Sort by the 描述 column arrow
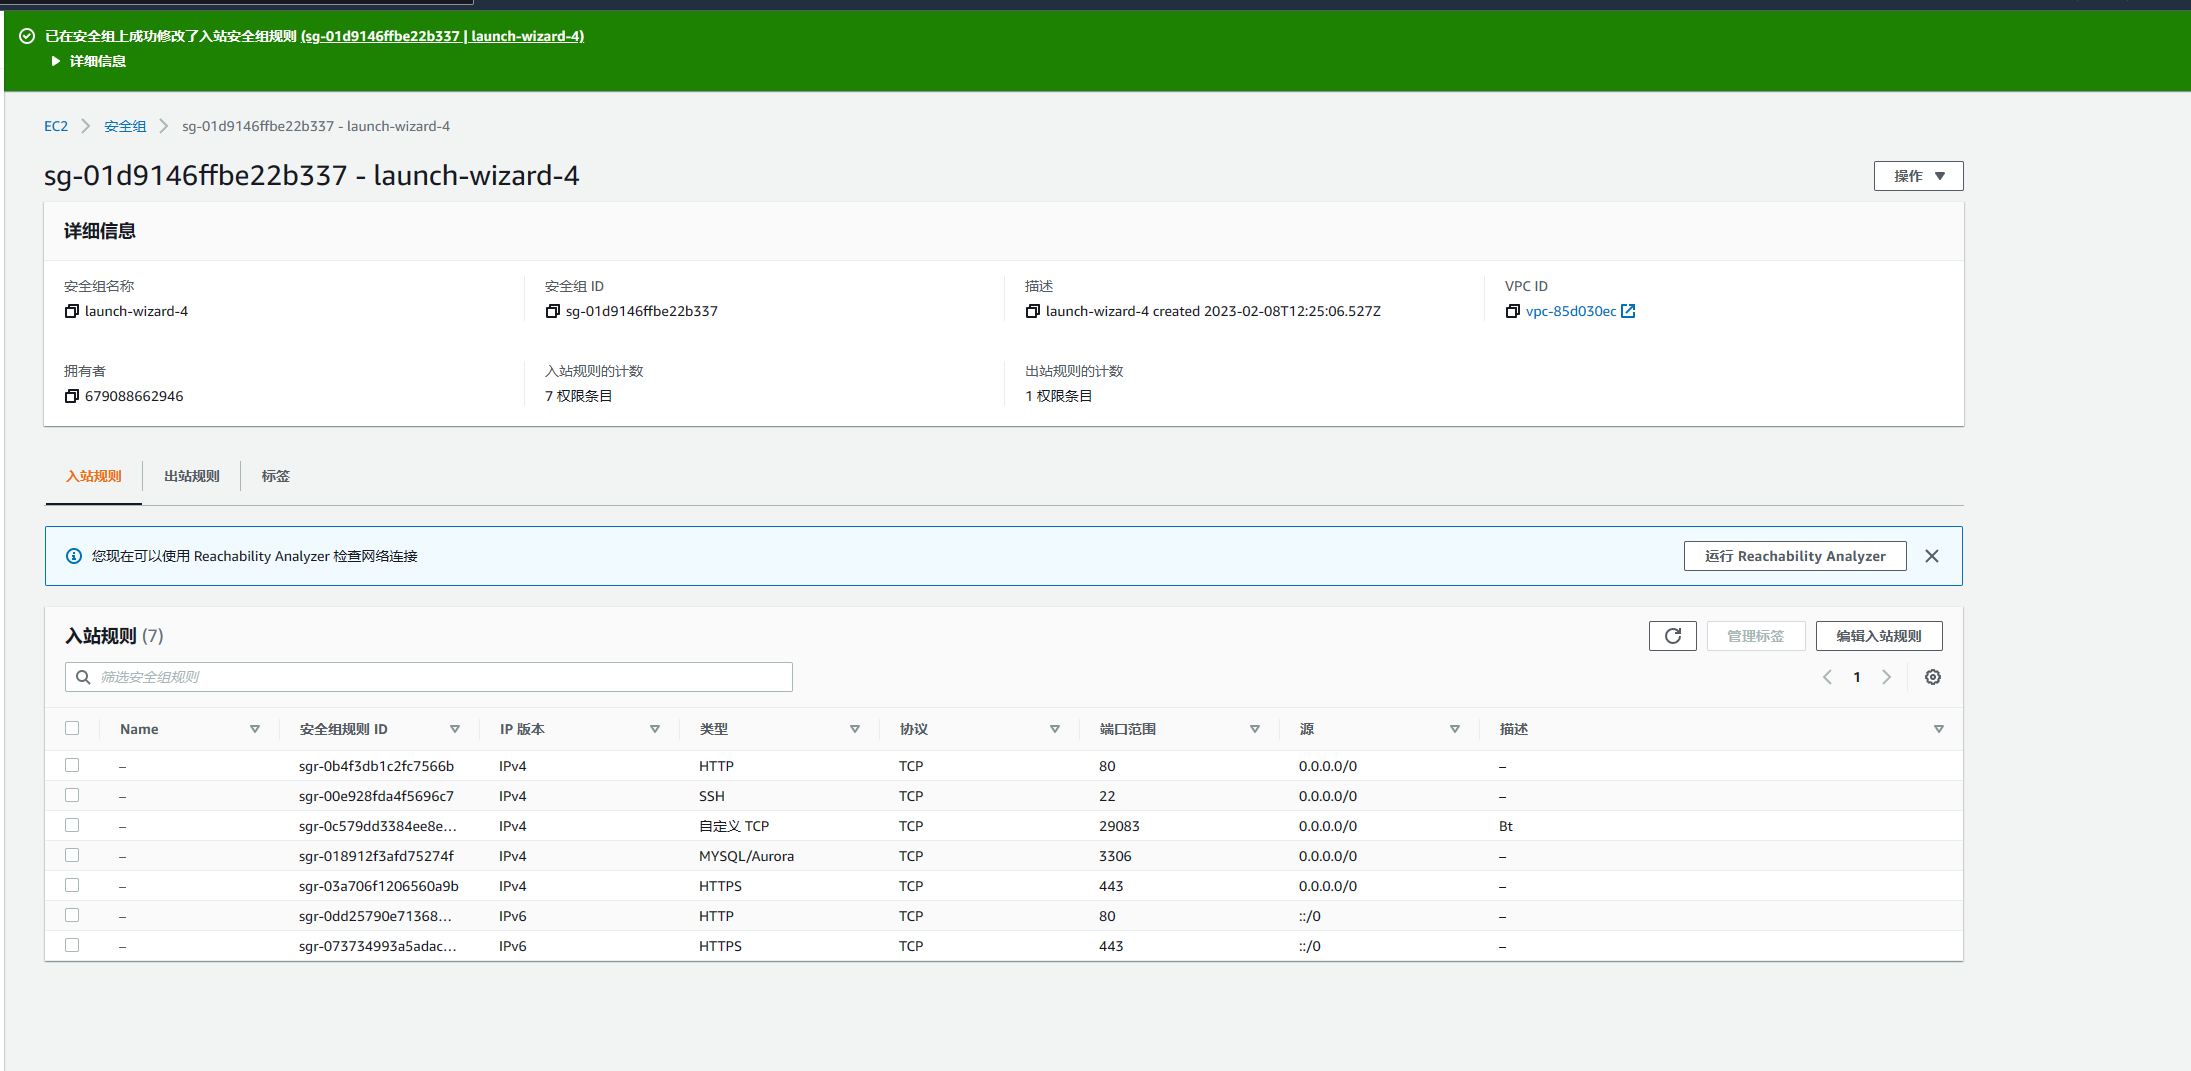 1939,729
